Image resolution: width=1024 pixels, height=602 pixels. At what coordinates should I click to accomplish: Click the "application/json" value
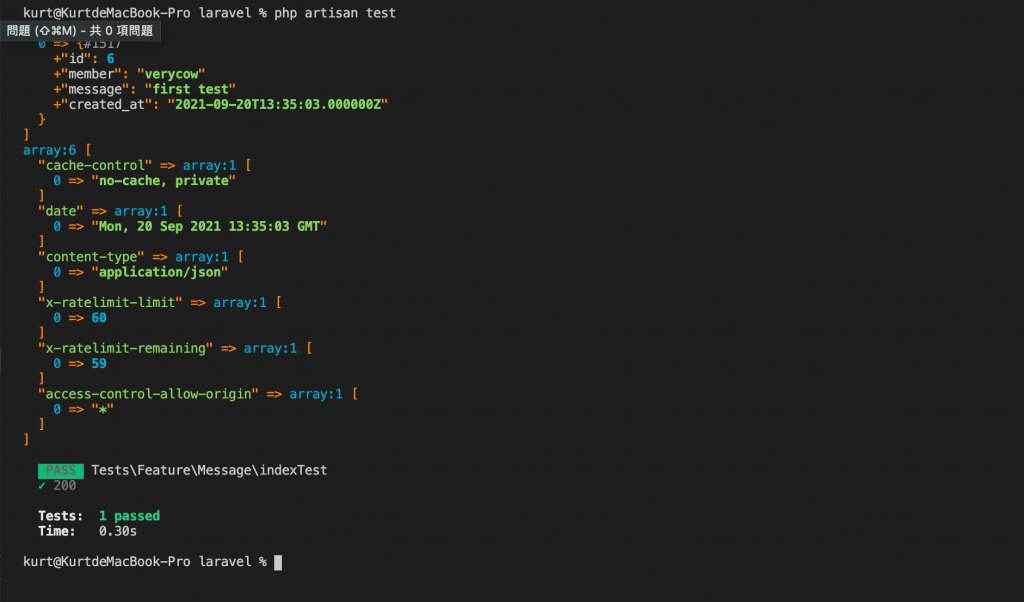159,272
